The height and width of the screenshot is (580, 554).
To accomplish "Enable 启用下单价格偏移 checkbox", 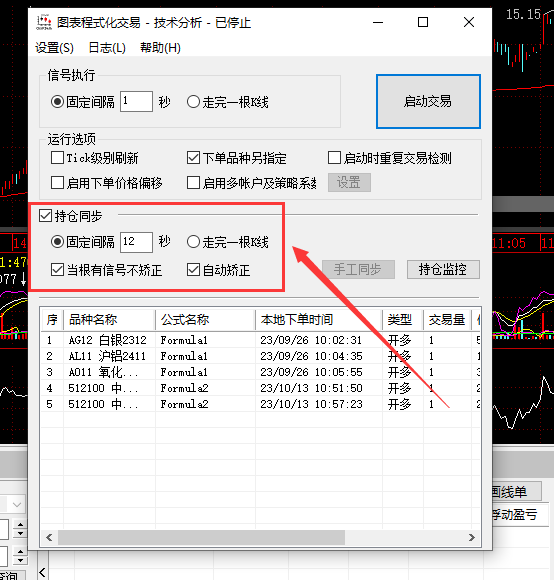I will 57,182.
